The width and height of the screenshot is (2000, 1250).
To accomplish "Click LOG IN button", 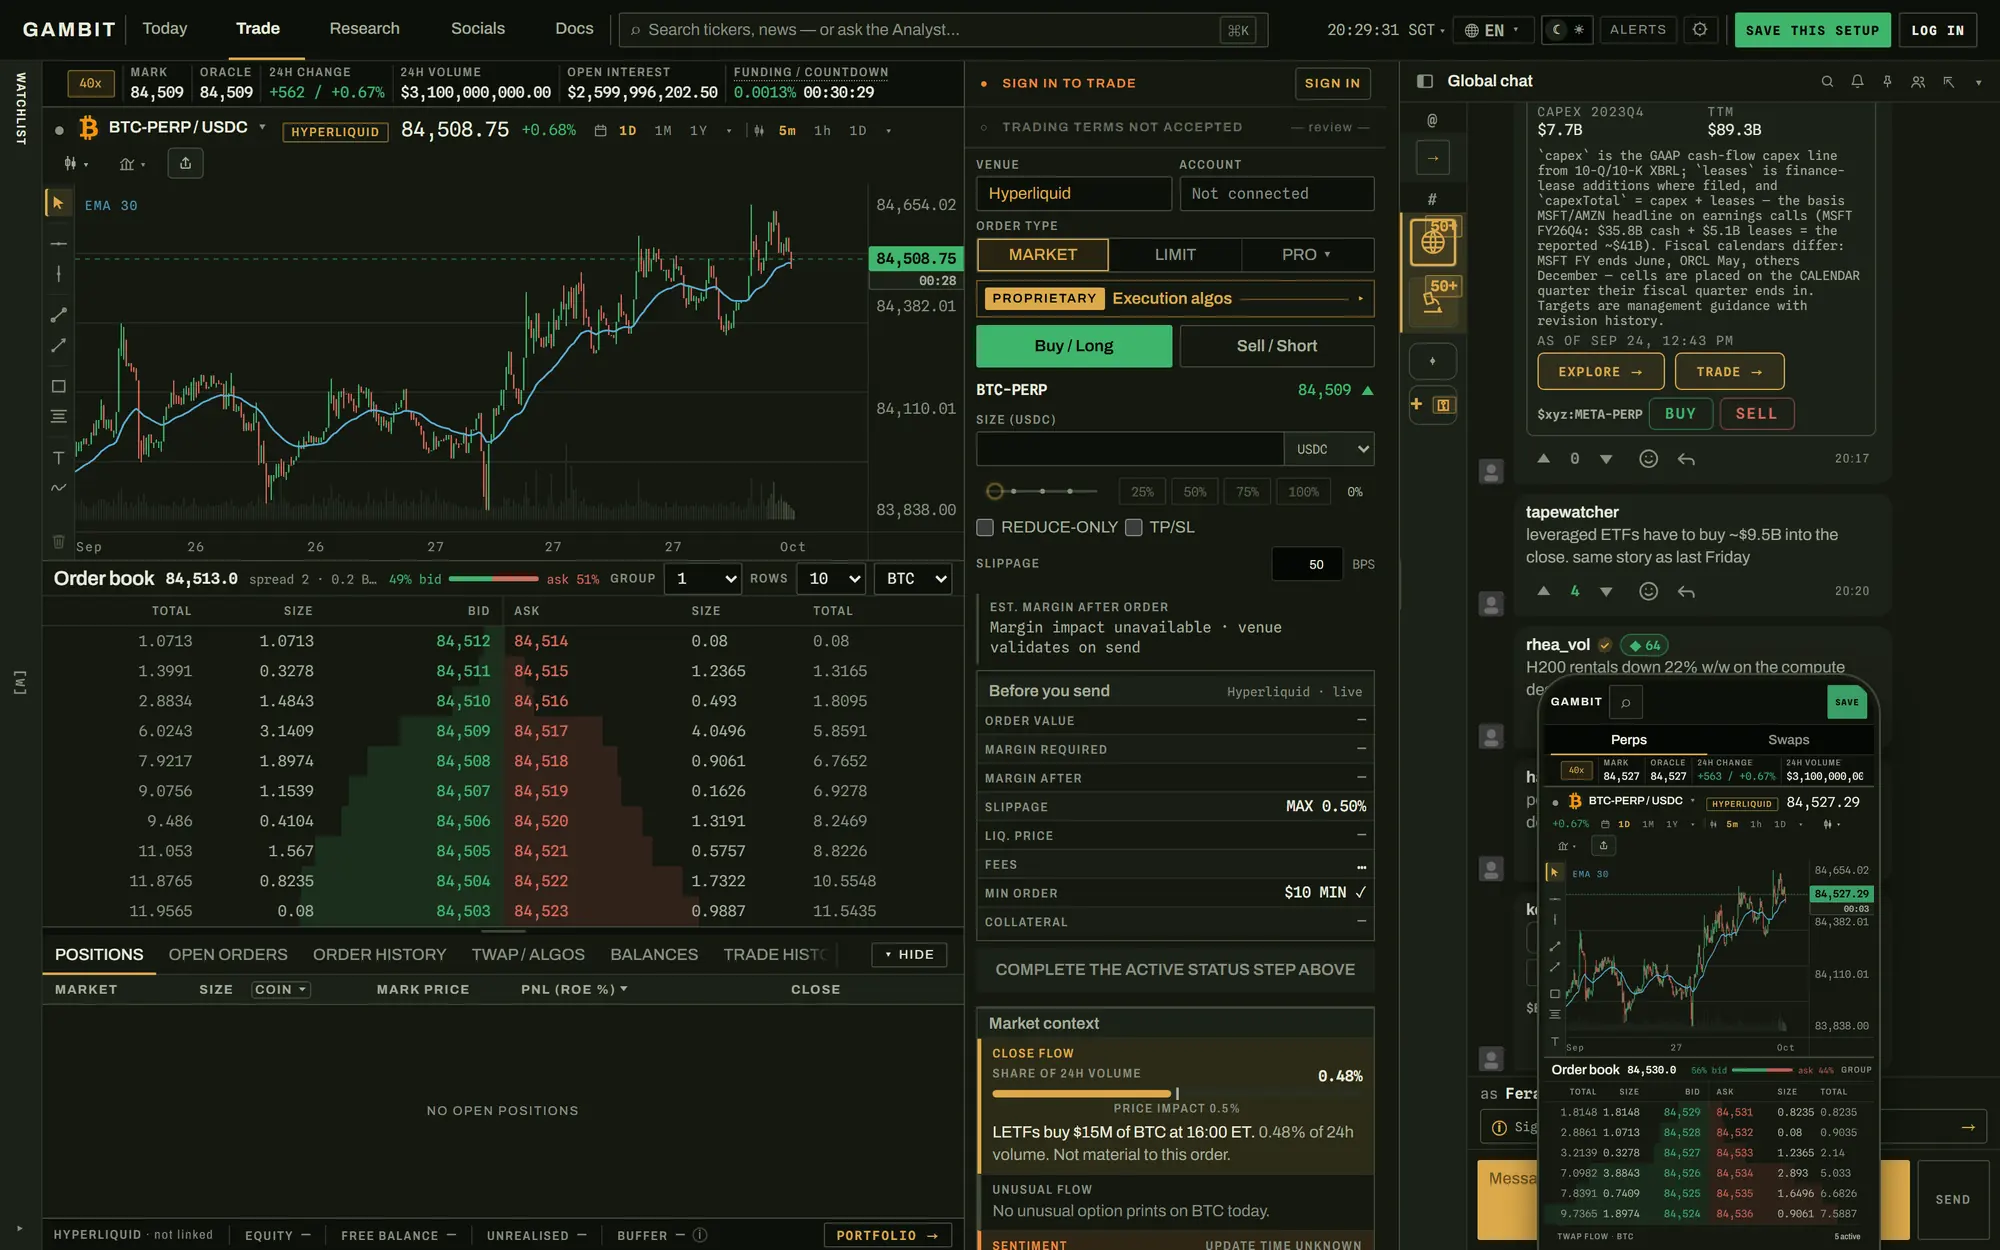I will coord(1937,30).
